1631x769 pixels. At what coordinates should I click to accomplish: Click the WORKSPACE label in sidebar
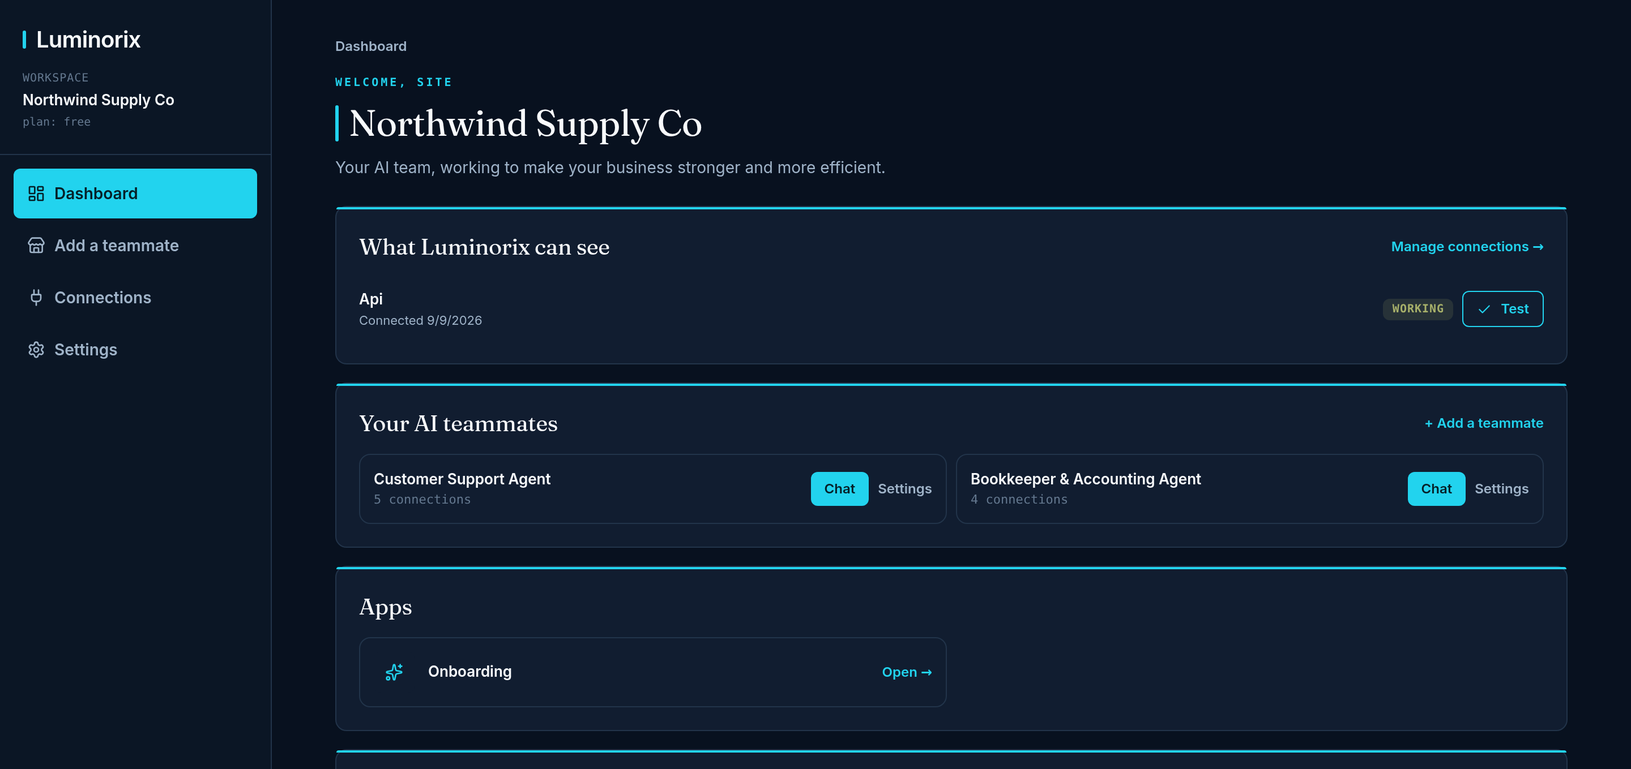[56, 77]
